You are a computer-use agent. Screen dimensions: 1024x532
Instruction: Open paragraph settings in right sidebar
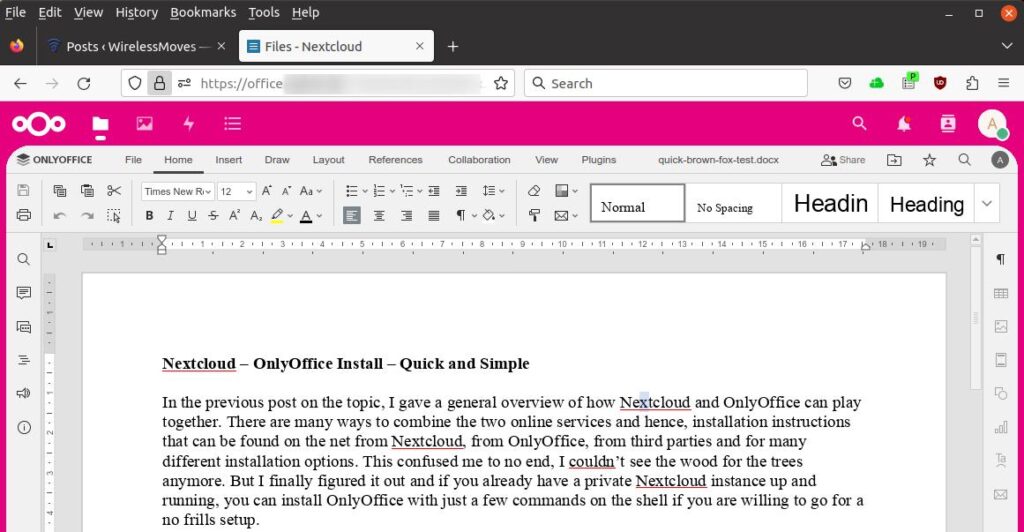(x=1000, y=259)
